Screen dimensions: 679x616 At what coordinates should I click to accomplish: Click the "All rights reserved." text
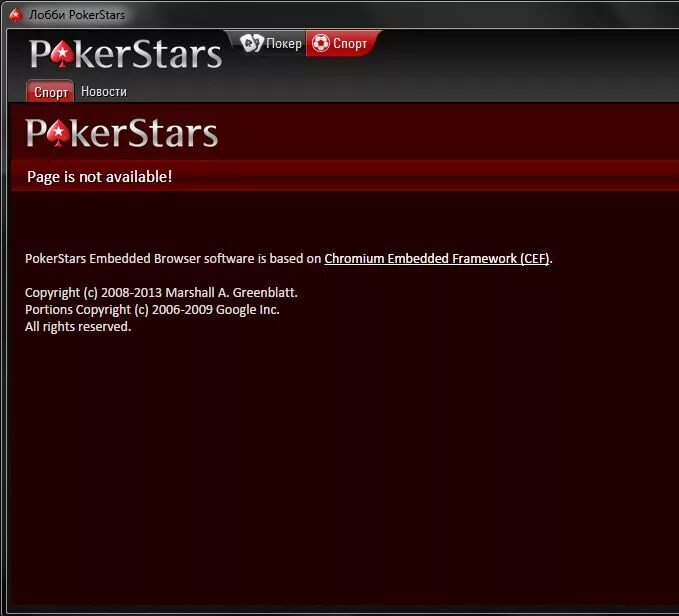point(78,326)
